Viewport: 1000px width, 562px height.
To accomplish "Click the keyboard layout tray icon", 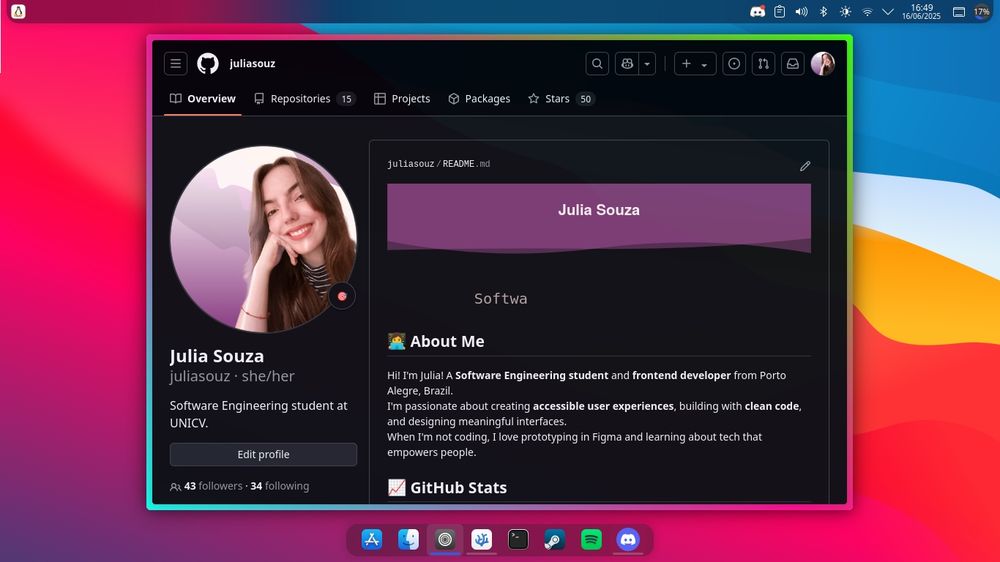I will click(x=959, y=11).
